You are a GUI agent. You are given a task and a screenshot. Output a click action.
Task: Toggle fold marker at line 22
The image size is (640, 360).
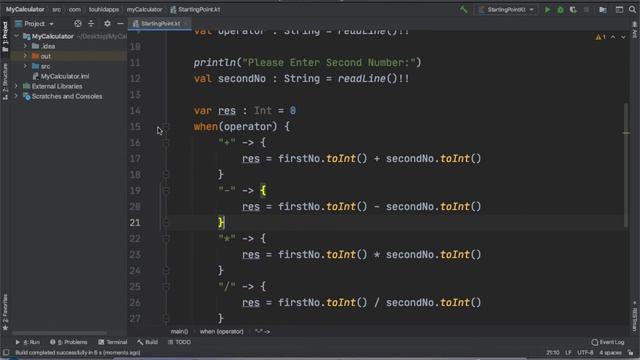(x=166, y=239)
